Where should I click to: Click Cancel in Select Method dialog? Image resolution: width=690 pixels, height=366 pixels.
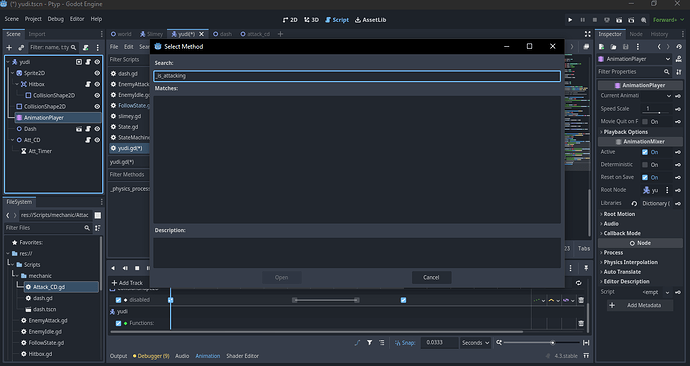coord(431,278)
